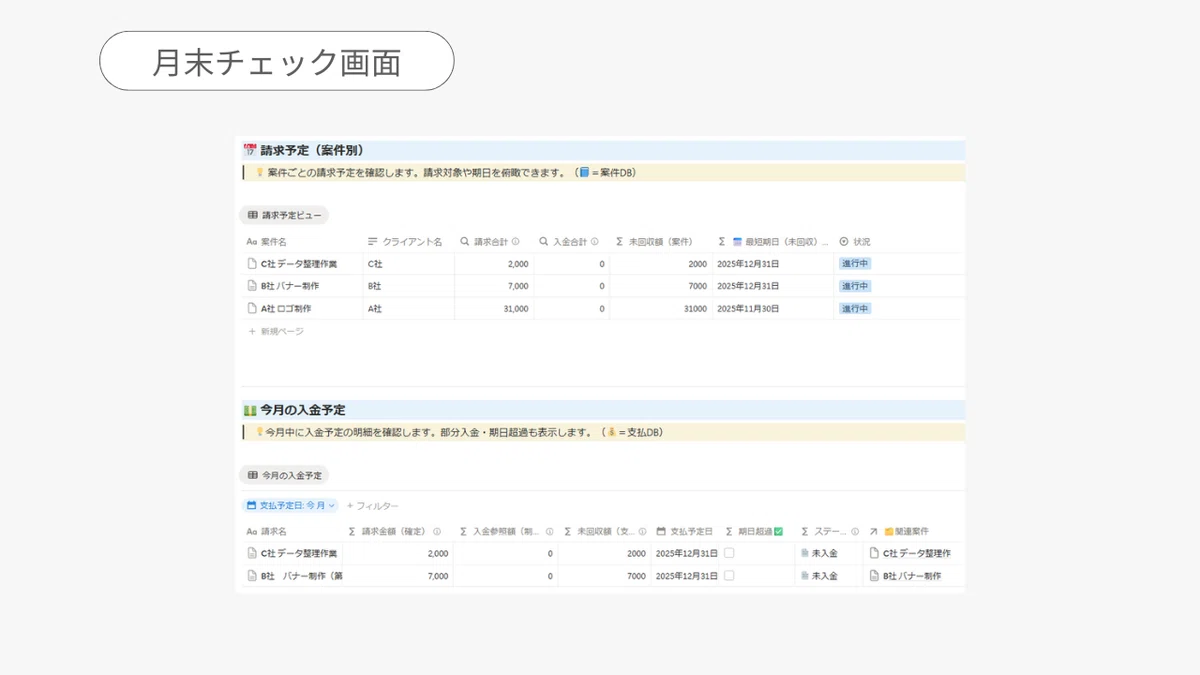The height and width of the screenshot is (675, 1200).
Task: Click 請求金額 7,000 in 今月の入金予定 table
Action: tap(438, 576)
